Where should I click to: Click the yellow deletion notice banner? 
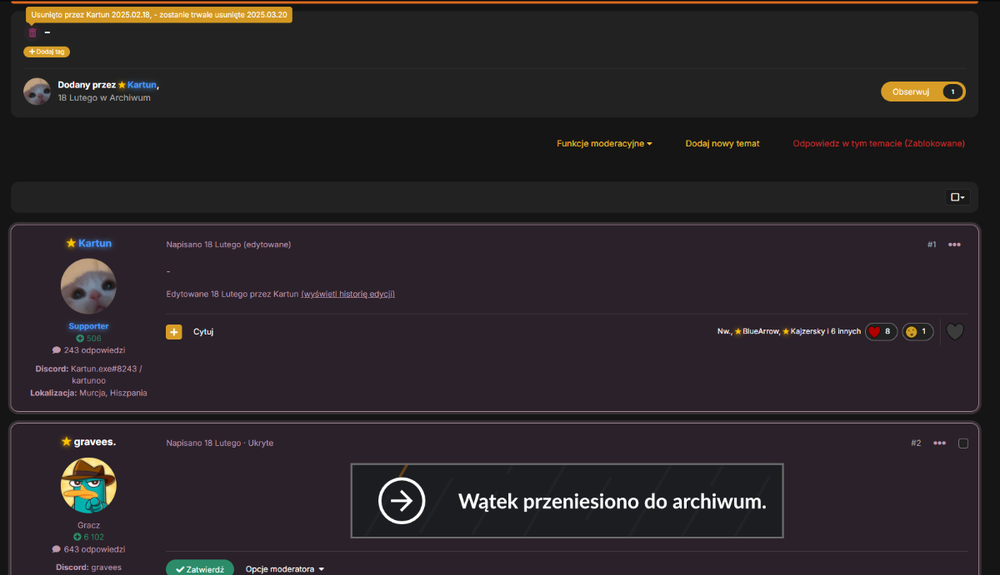(x=159, y=15)
